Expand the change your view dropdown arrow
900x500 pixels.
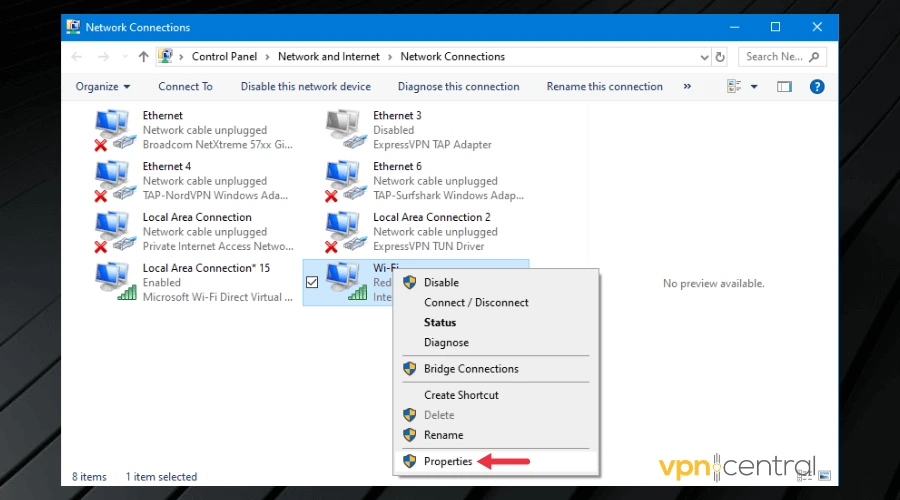click(754, 87)
